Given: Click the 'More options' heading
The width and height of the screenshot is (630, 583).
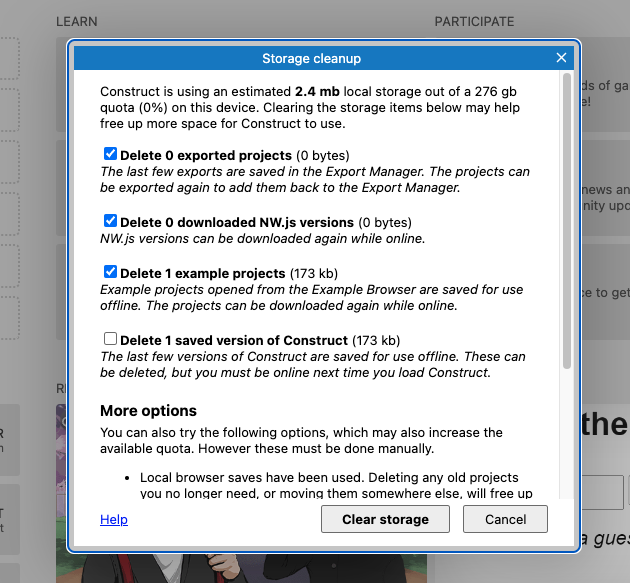Looking at the screenshot, I should (148, 411).
